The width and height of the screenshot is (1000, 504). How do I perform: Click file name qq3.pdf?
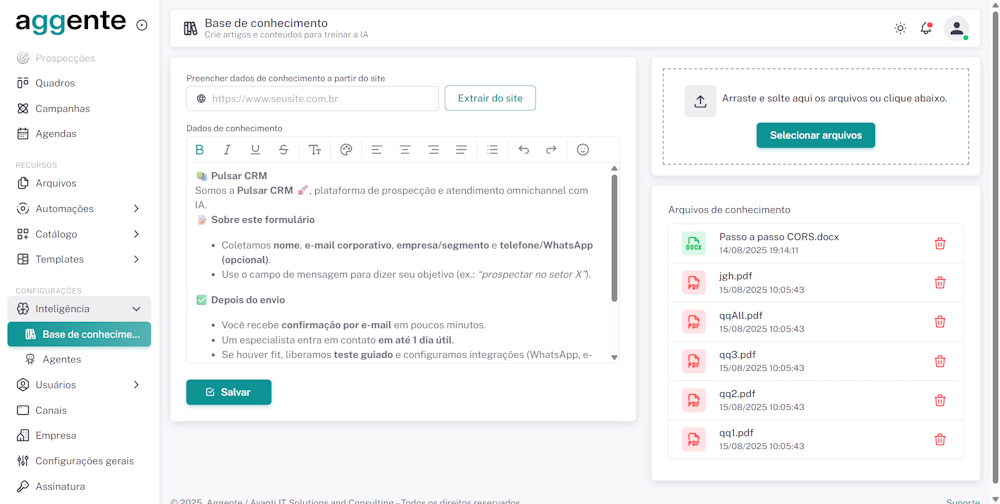tap(737, 355)
